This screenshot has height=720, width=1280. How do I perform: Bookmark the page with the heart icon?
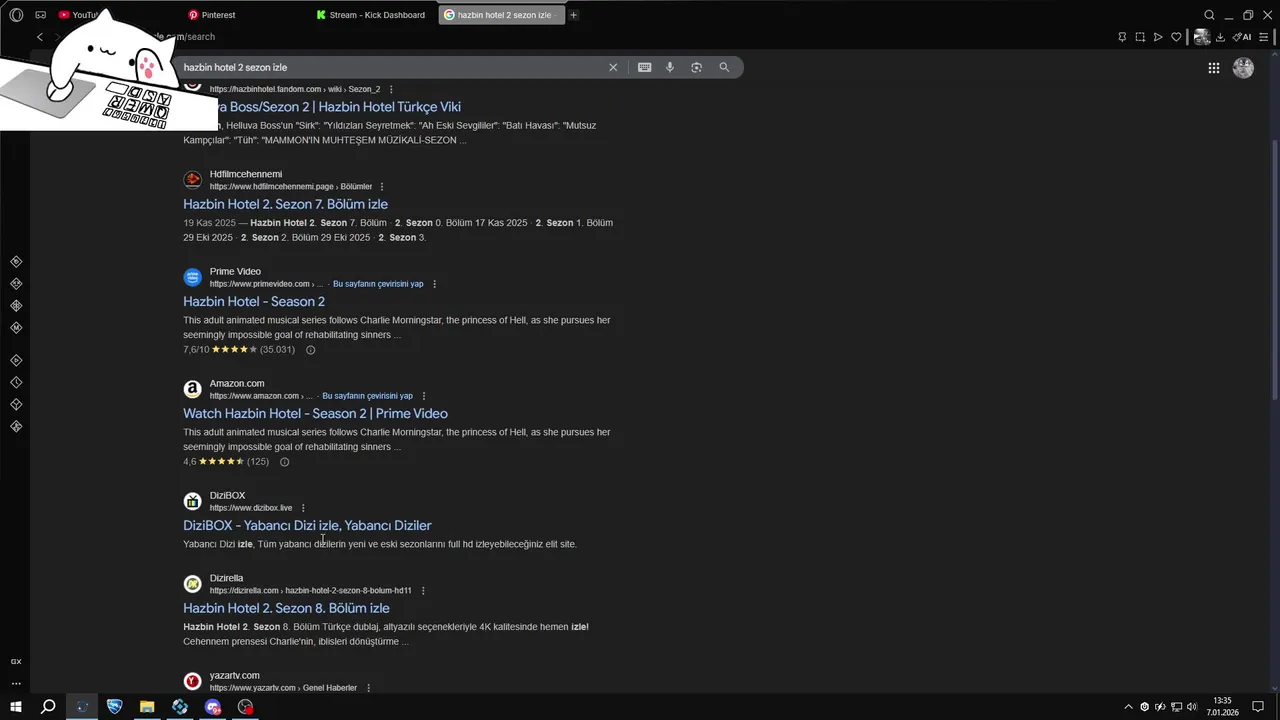[1176, 37]
